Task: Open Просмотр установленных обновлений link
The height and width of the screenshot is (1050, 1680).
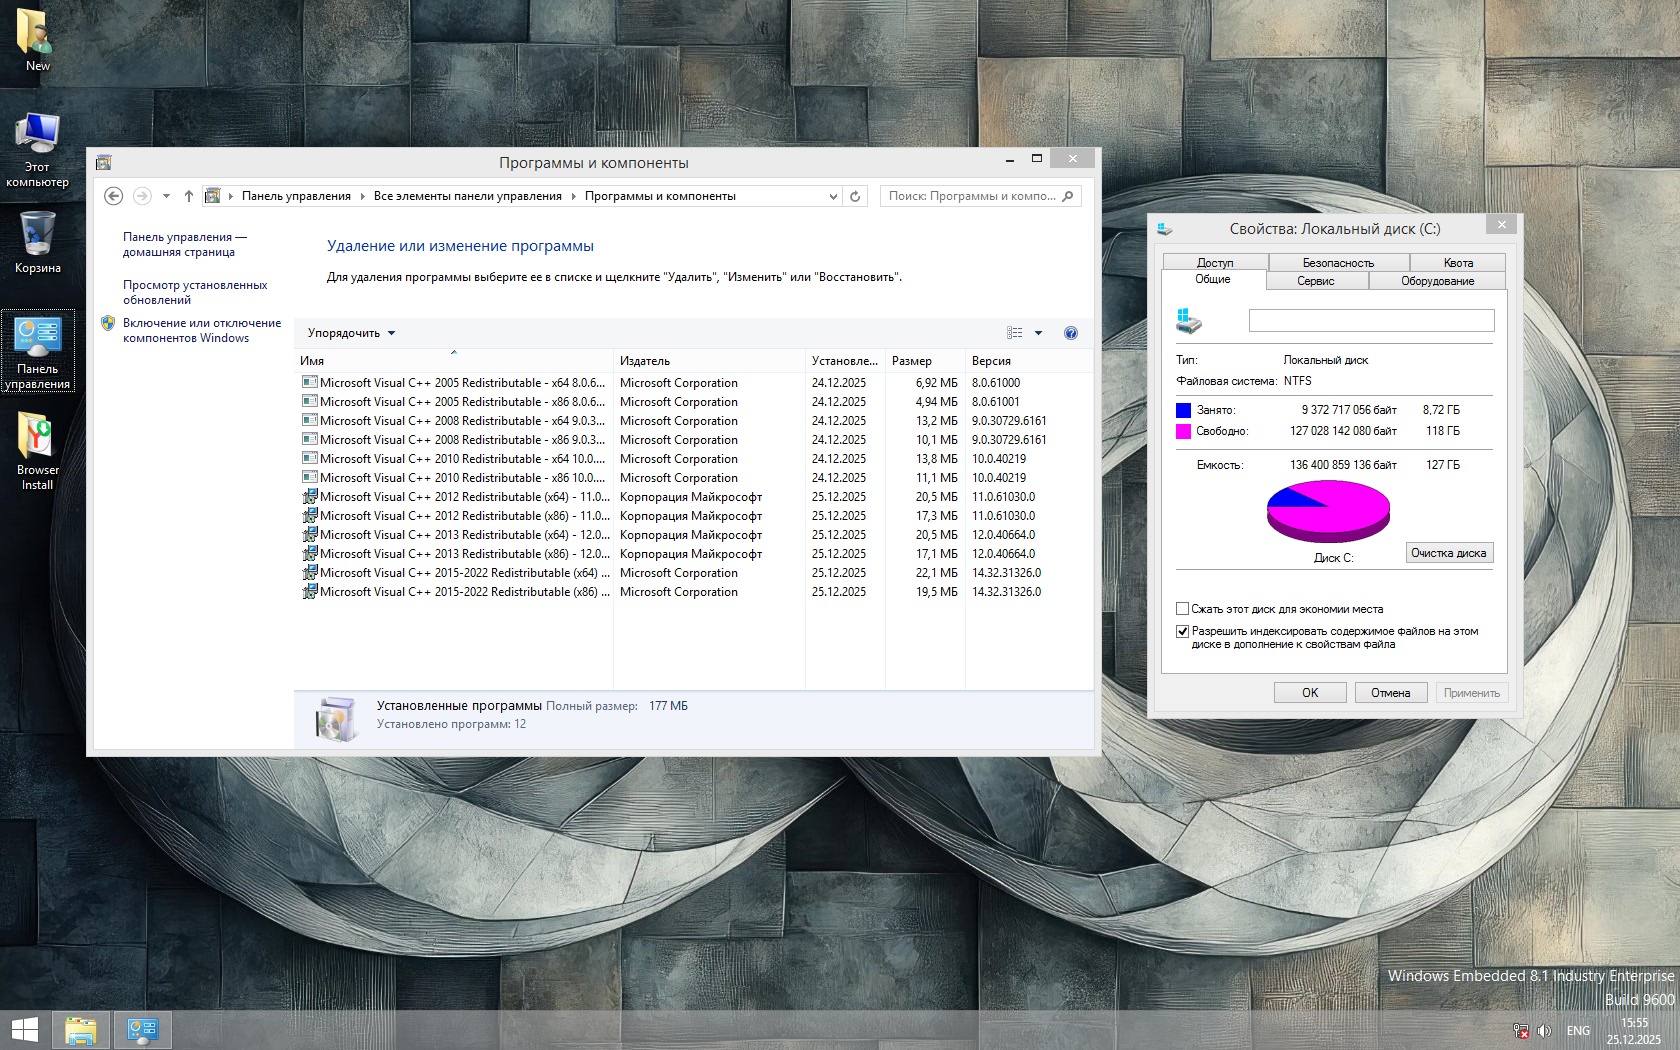Action: point(195,292)
